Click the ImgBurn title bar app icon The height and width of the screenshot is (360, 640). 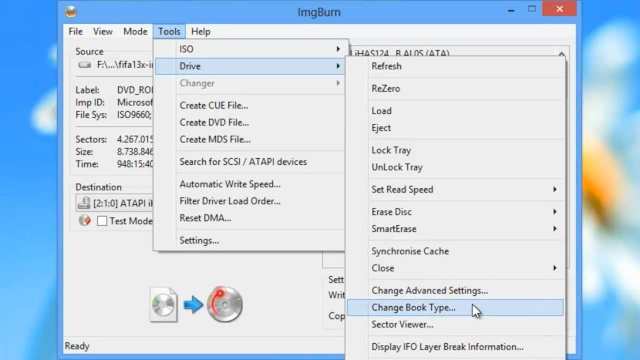click(71, 11)
